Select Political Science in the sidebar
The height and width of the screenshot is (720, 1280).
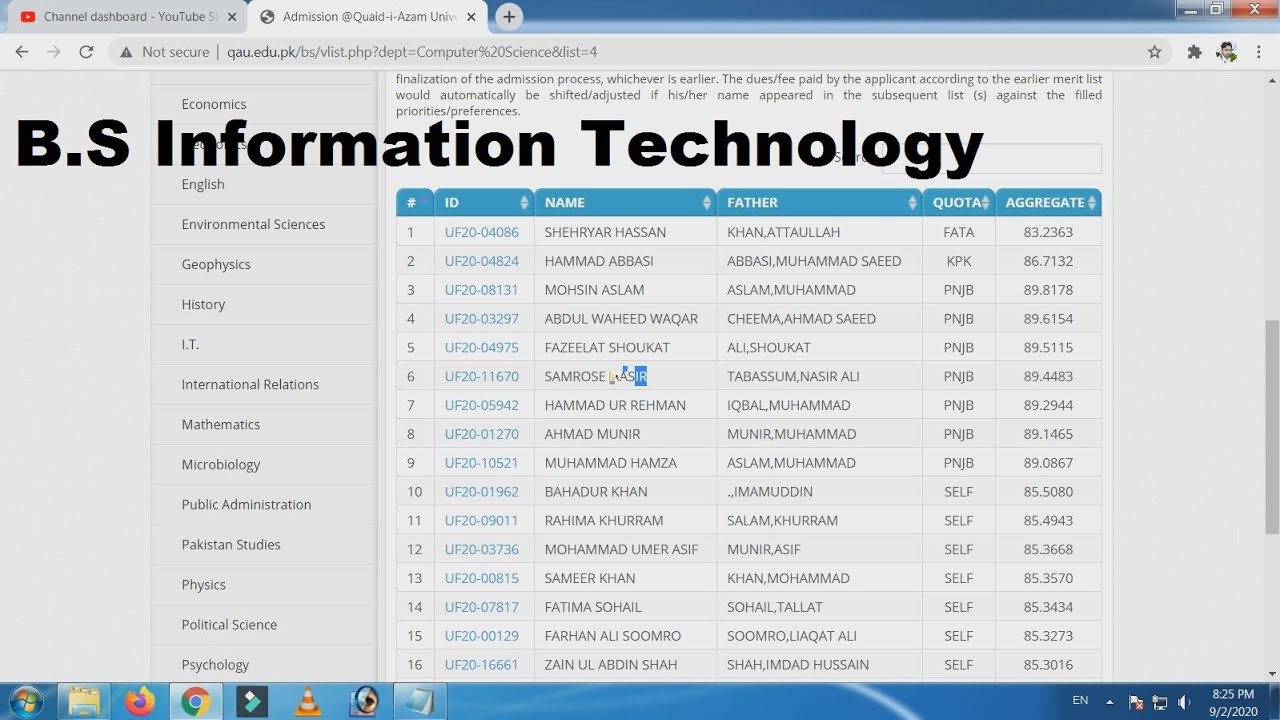[x=229, y=624]
